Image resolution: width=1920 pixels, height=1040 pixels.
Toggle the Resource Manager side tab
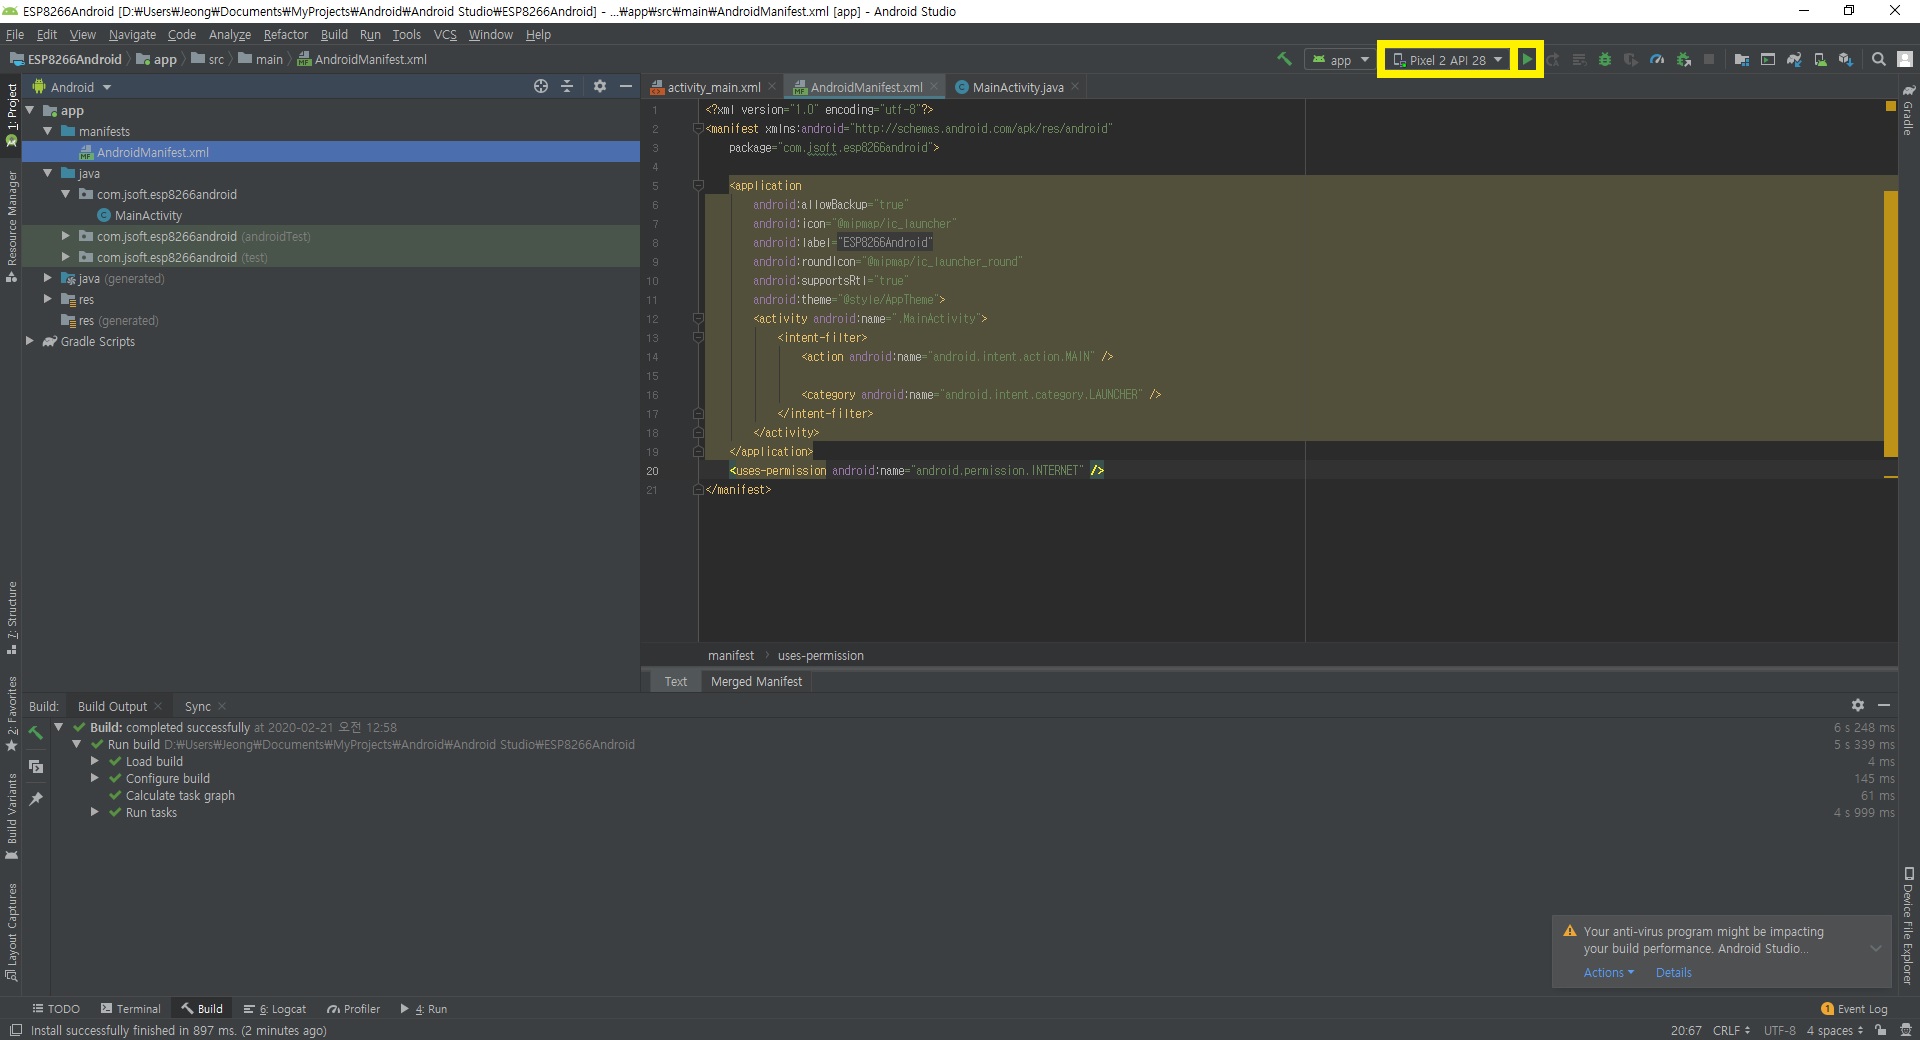click(11, 226)
